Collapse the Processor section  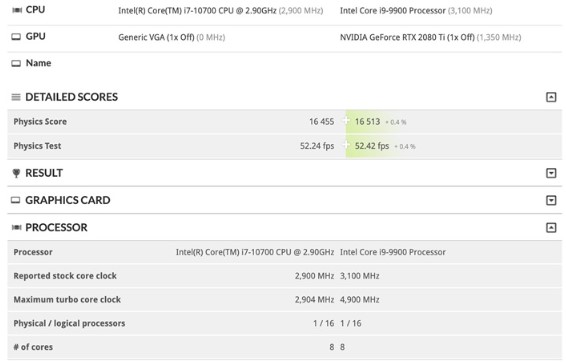pos(551,228)
